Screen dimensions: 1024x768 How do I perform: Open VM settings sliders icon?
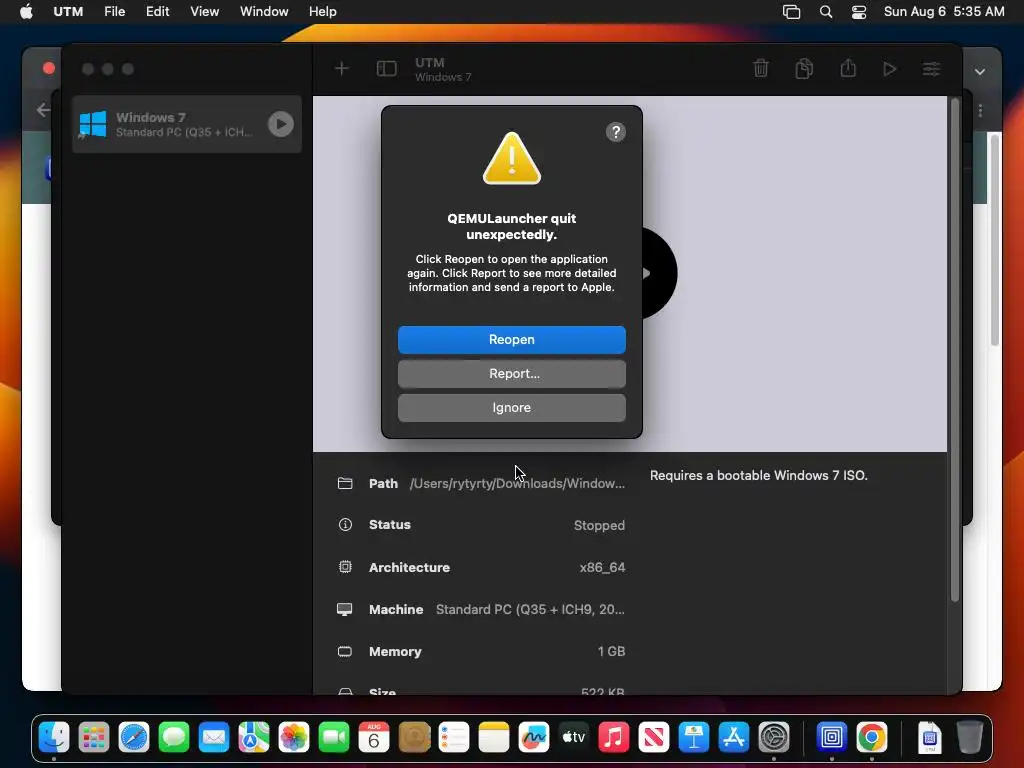tap(931, 69)
